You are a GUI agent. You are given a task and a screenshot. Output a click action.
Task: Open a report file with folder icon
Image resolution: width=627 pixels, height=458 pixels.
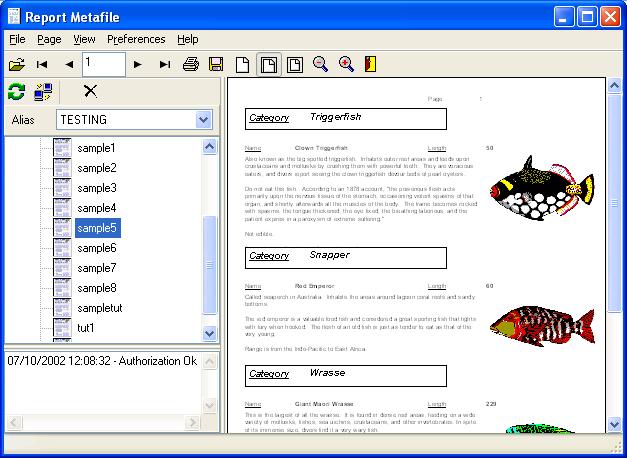tap(17, 64)
